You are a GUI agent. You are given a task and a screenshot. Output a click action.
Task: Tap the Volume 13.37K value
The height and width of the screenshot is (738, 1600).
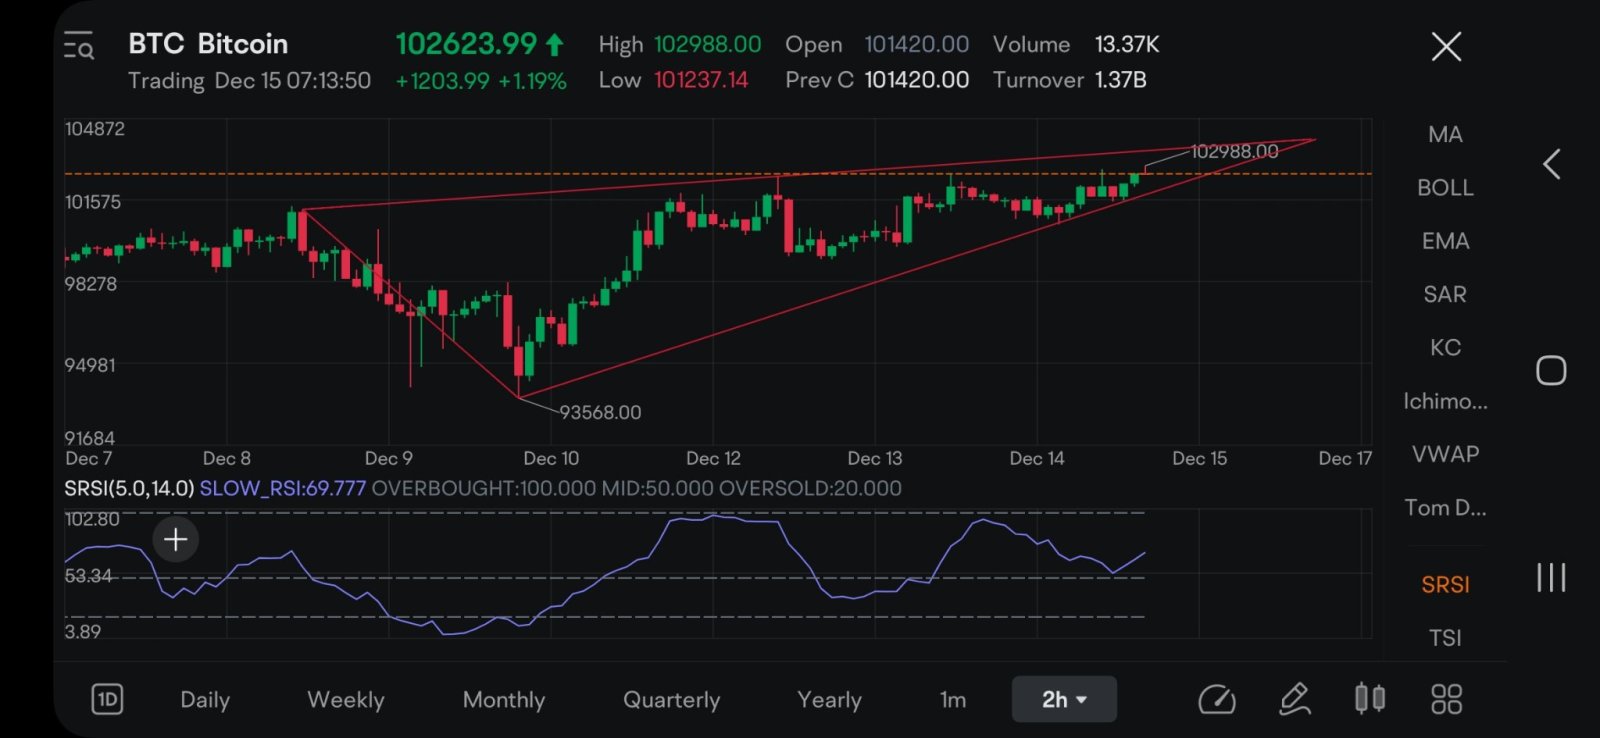1127,44
